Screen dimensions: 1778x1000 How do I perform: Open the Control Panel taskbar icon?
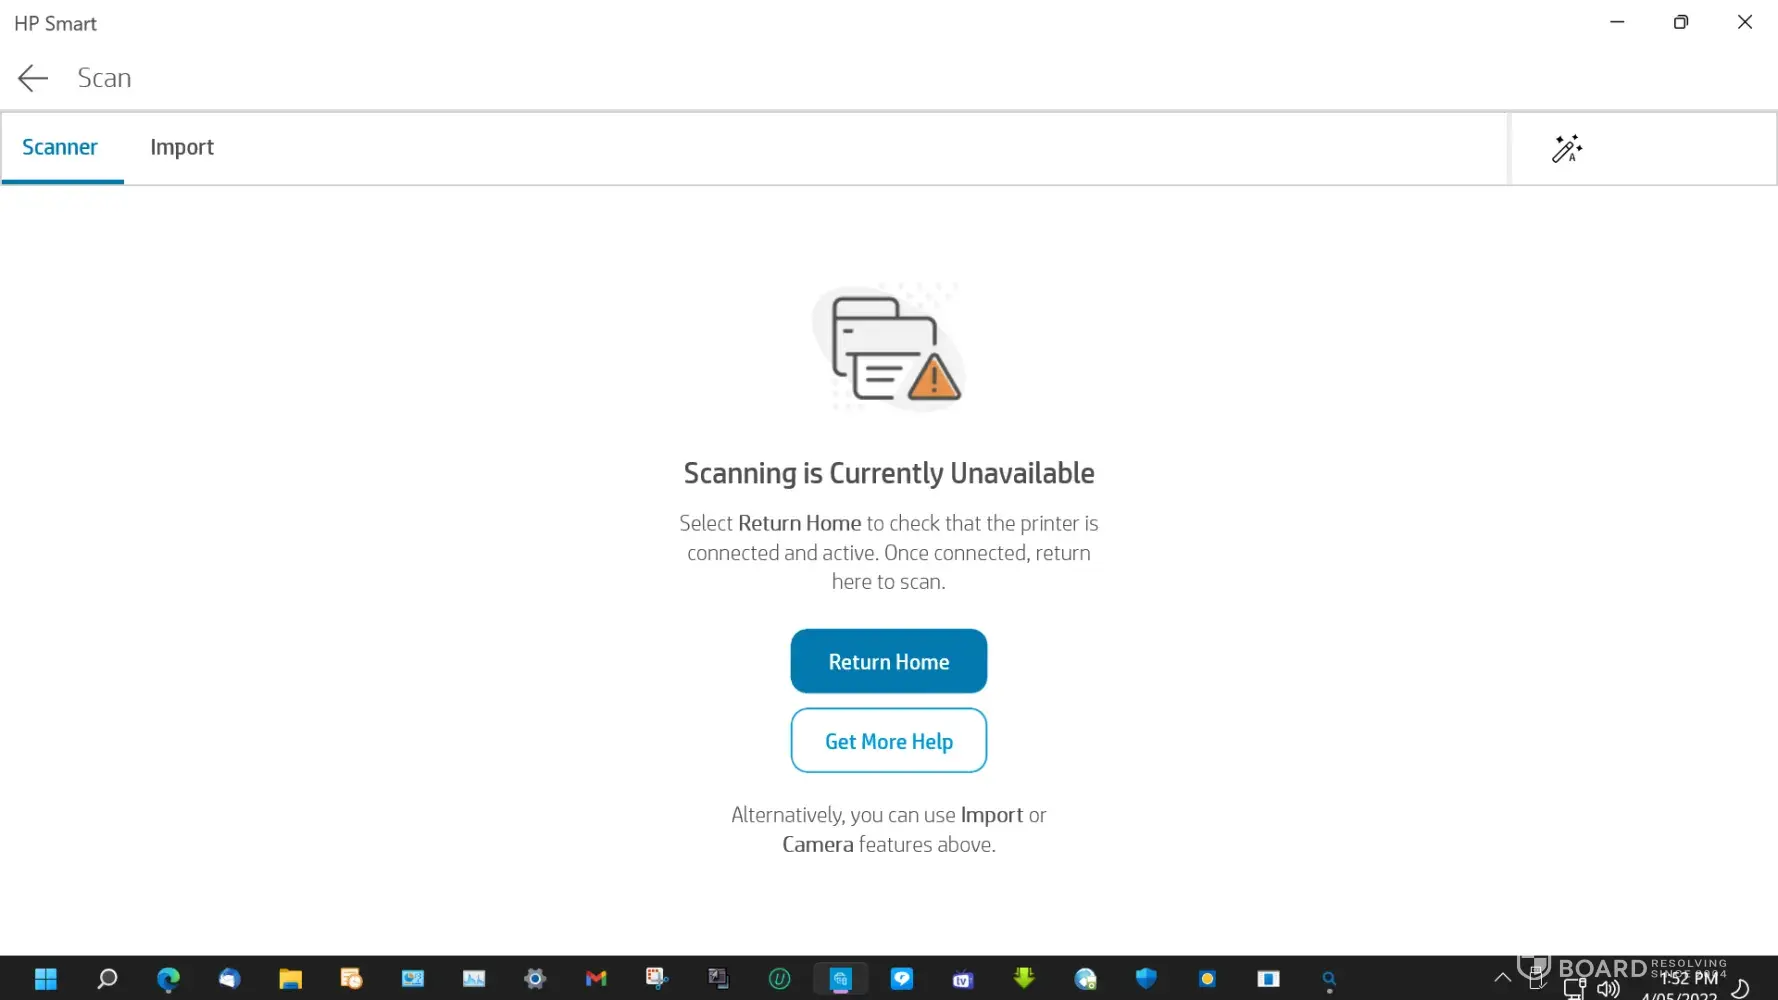[412, 979]
